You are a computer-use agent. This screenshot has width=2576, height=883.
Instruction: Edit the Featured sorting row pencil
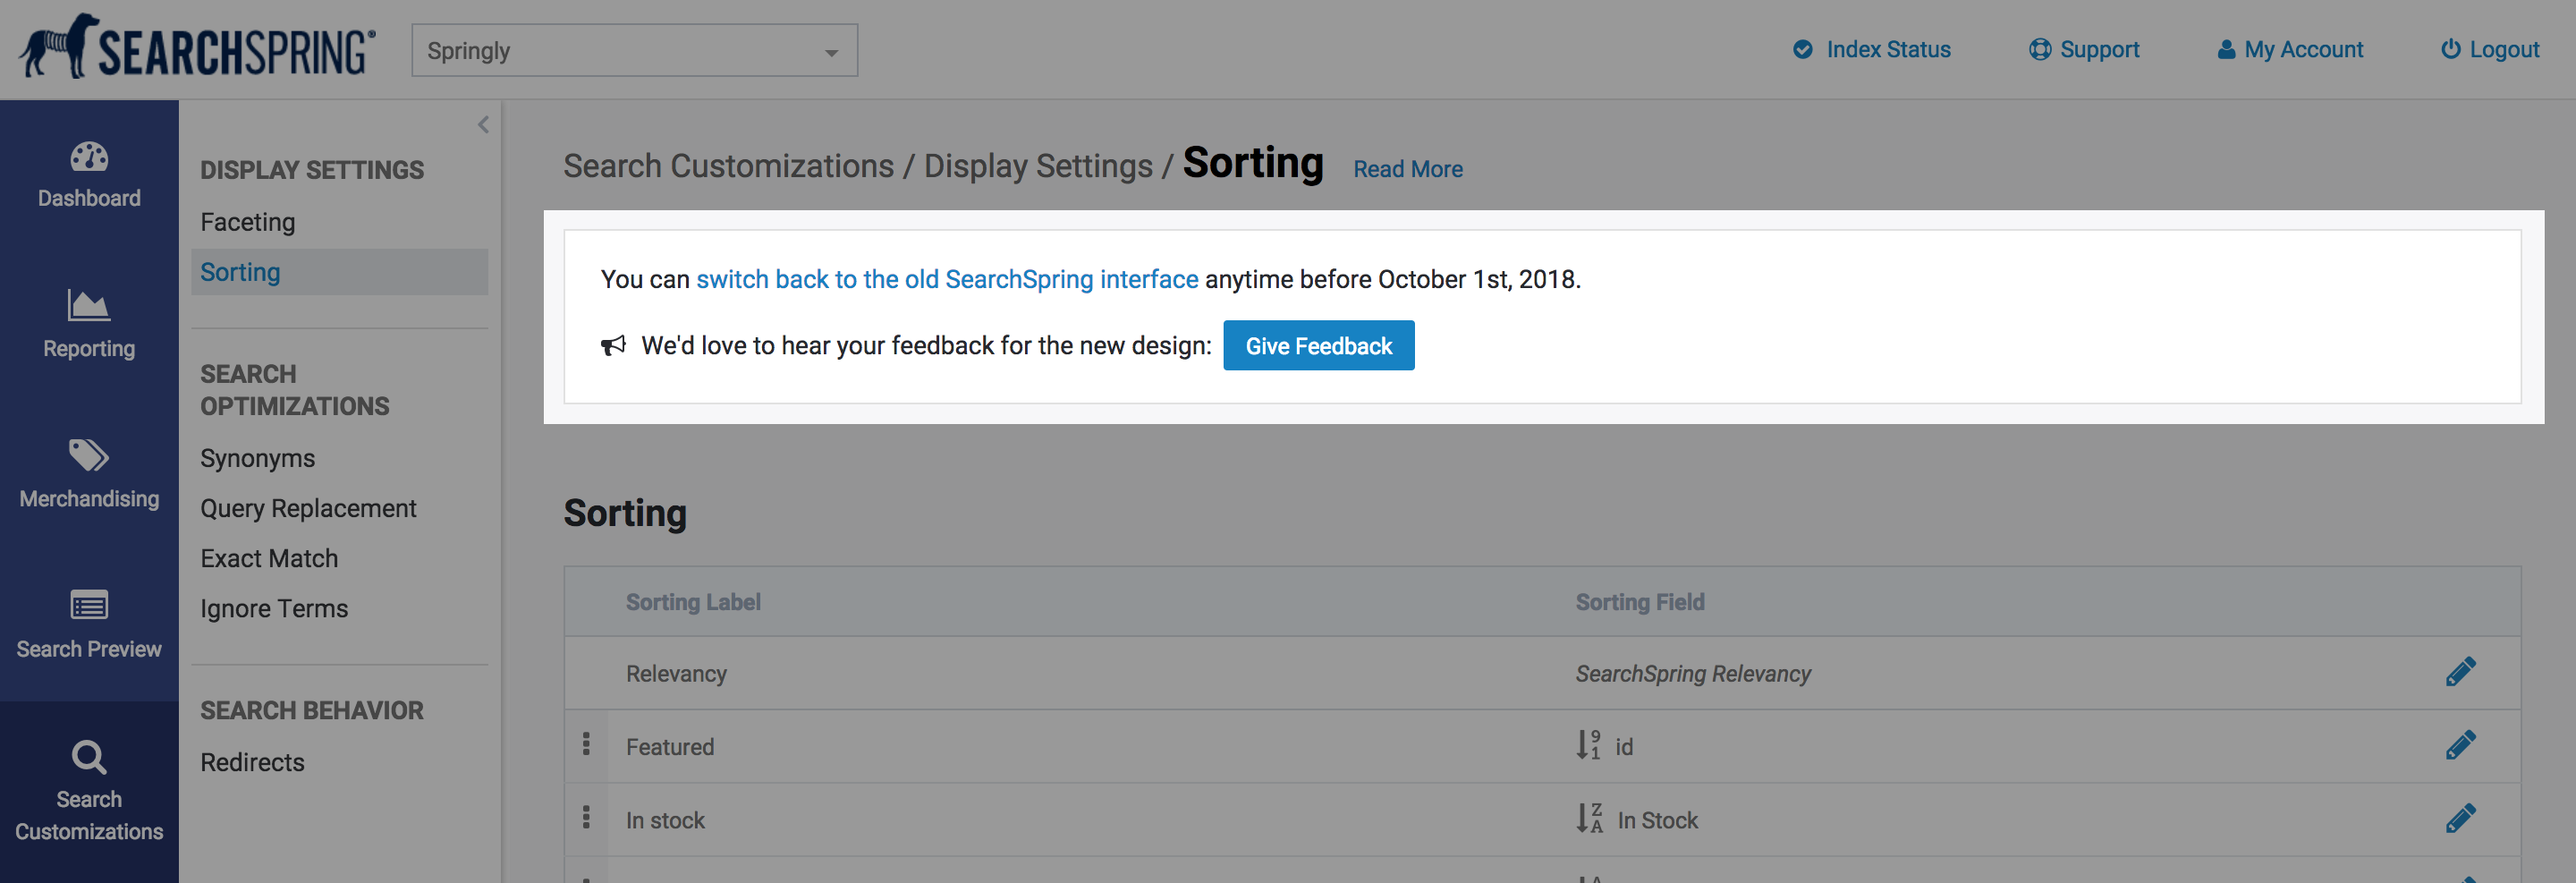click(x=2460, y=746)
